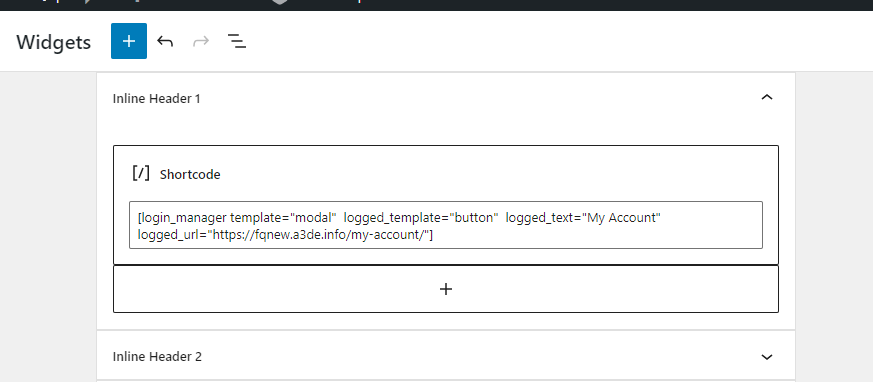Add a block with the plus appender
Image resolution: width=873 pixels, height=382 pixels.
point(446,289)
